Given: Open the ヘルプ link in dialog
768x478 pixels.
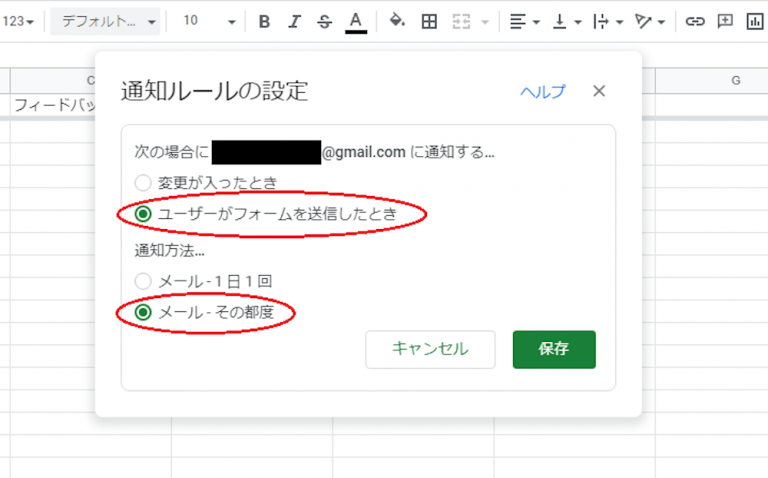Looking at the screenshot, I should (542, 91).
